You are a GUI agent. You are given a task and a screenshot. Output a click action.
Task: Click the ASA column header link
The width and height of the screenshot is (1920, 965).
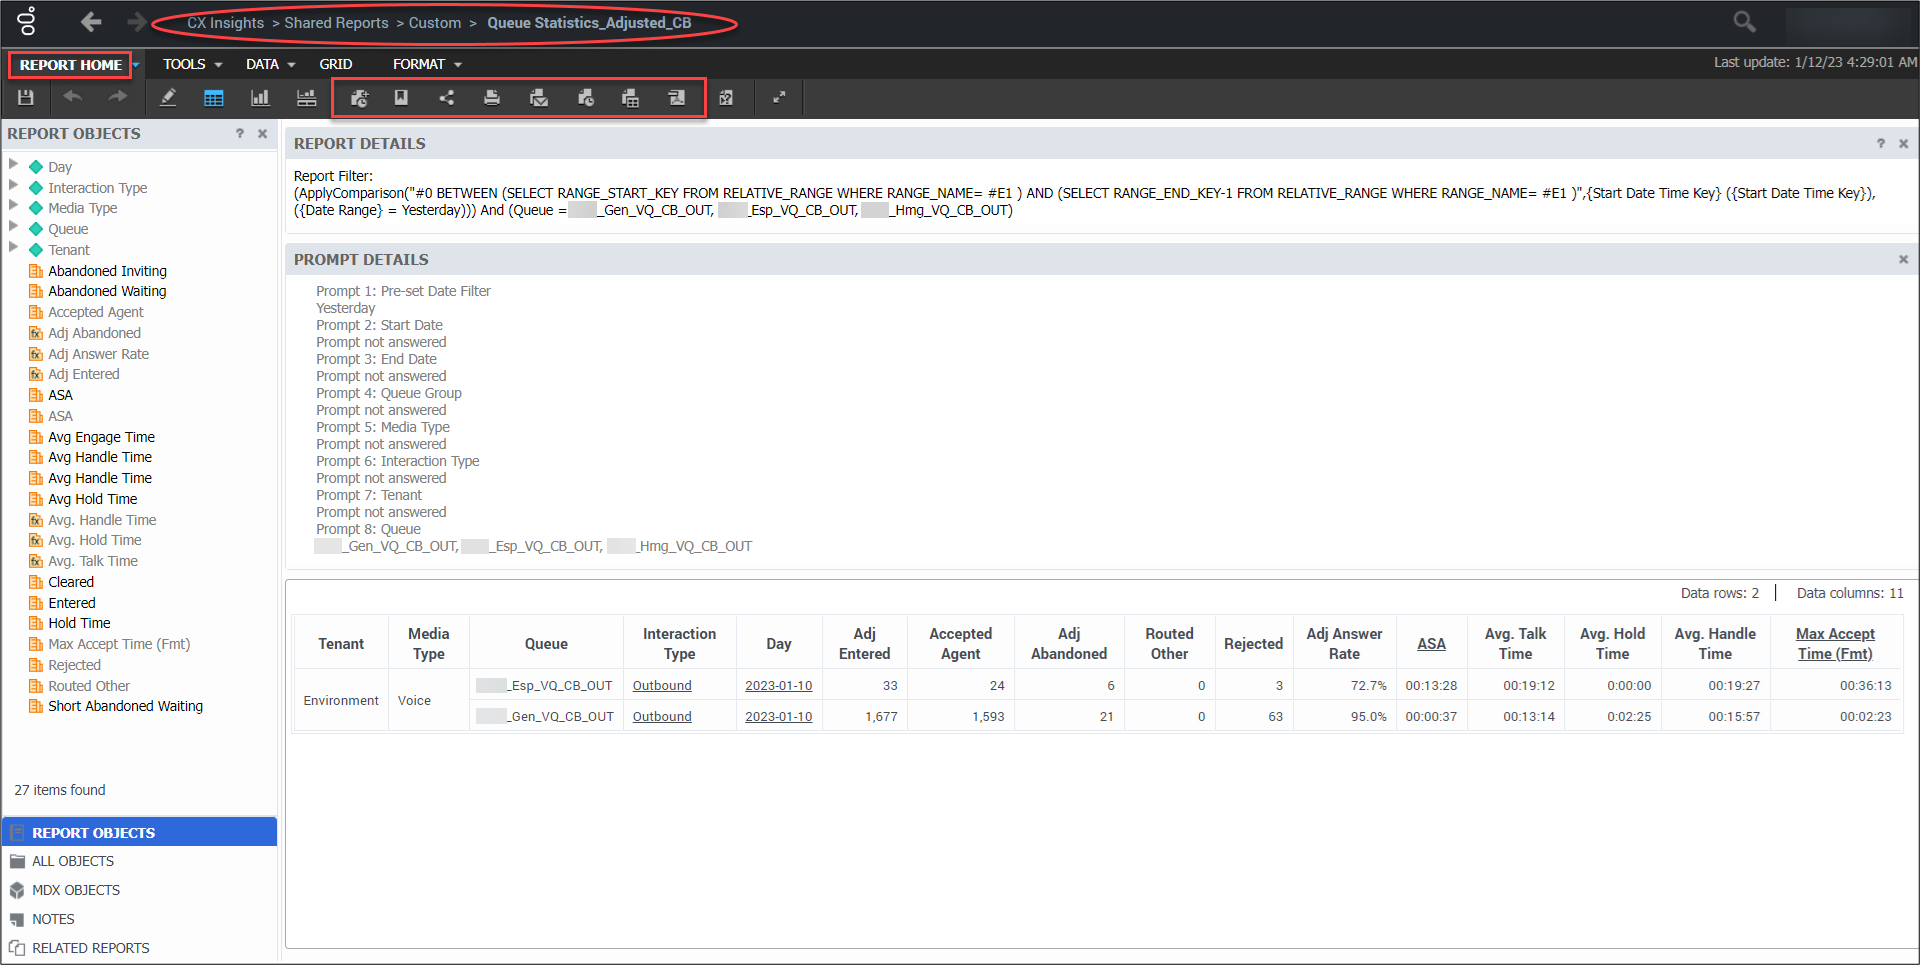1431,644
